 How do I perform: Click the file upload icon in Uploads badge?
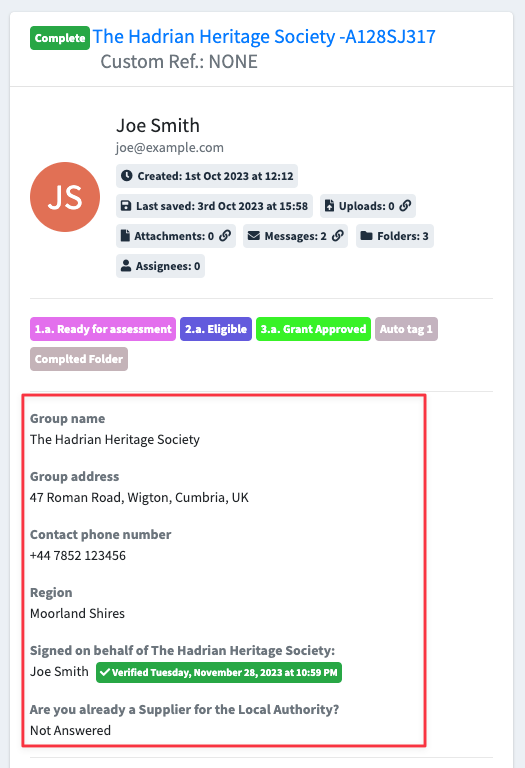[330, 206]
